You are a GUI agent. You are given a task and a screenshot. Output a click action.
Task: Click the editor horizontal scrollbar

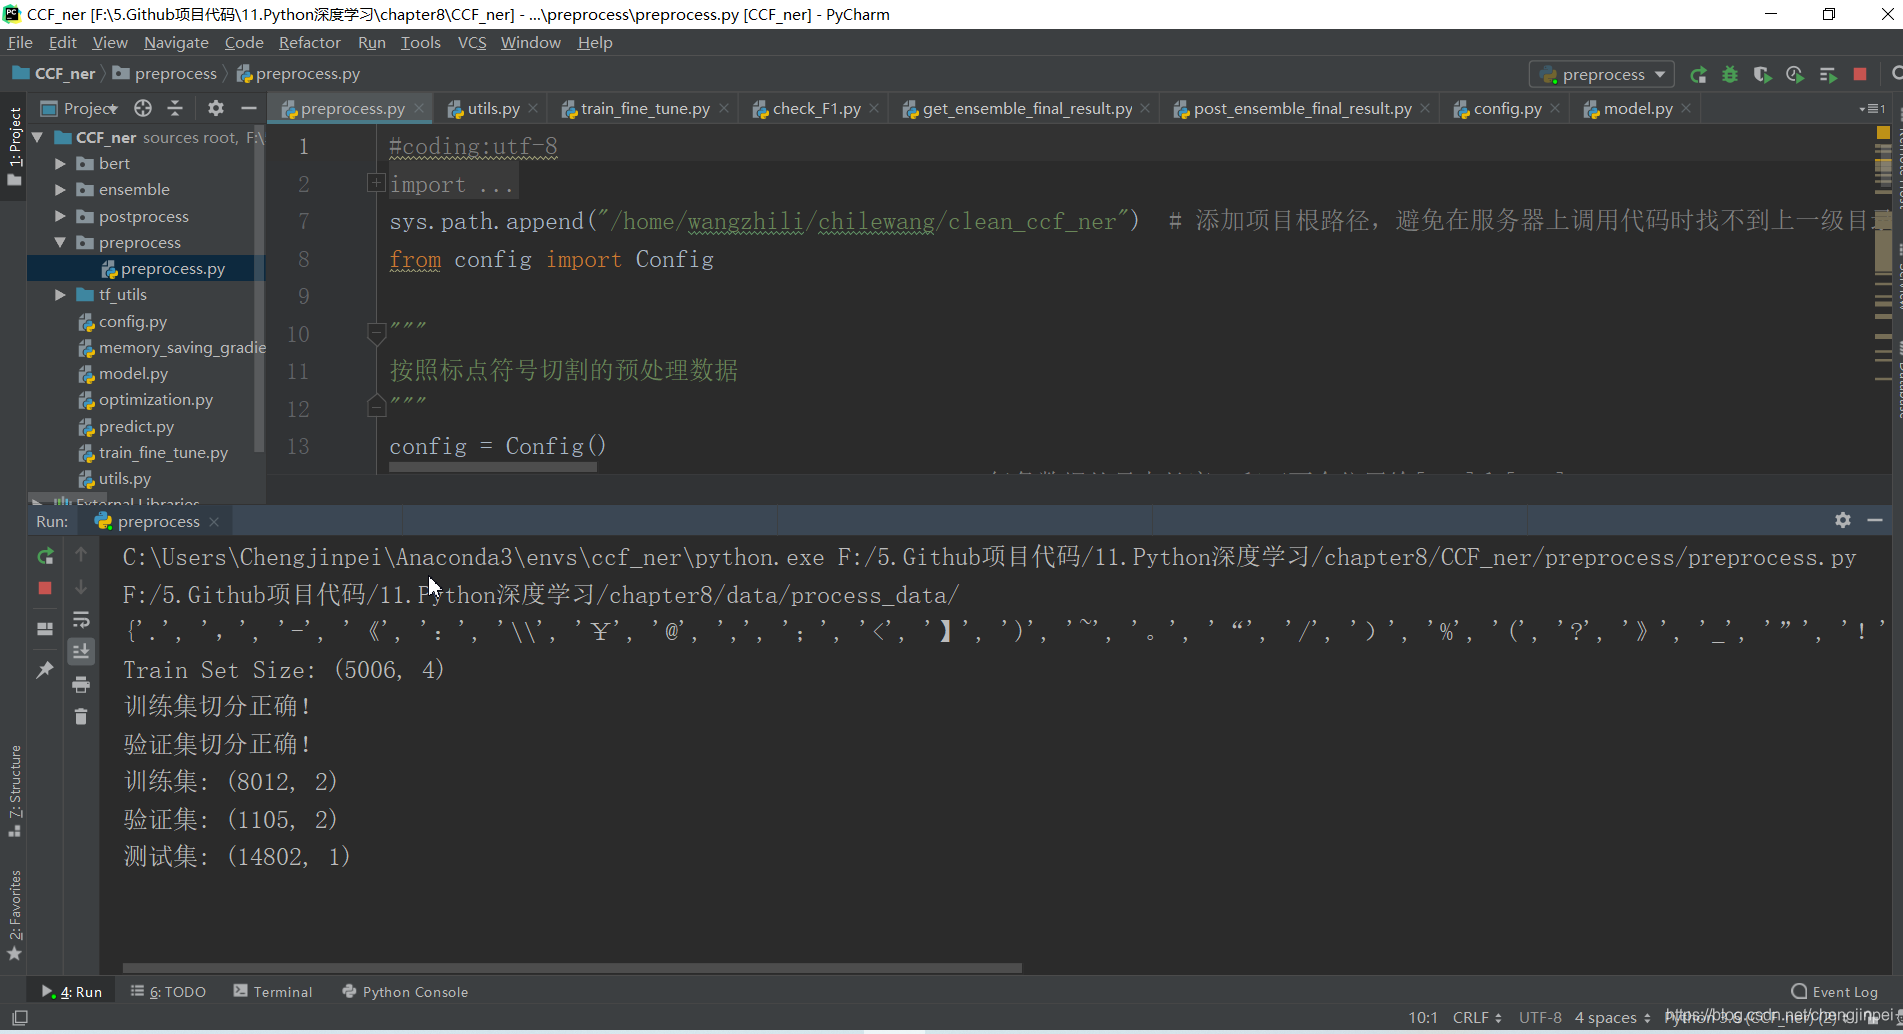click(x=493, y=467)
